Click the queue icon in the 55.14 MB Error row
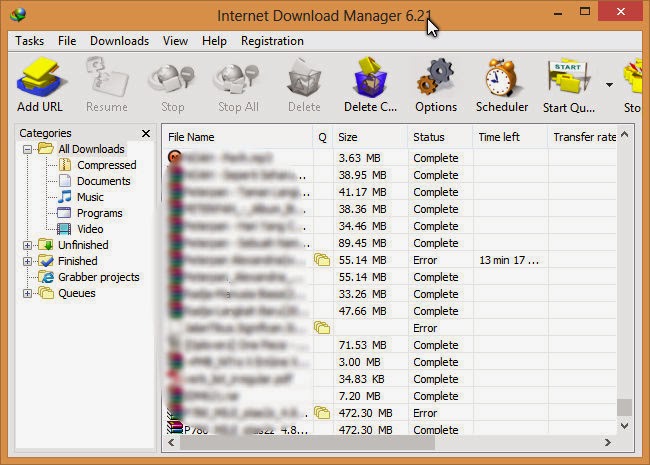This screenshot has height=465, width=650. [x=322, y=260]
